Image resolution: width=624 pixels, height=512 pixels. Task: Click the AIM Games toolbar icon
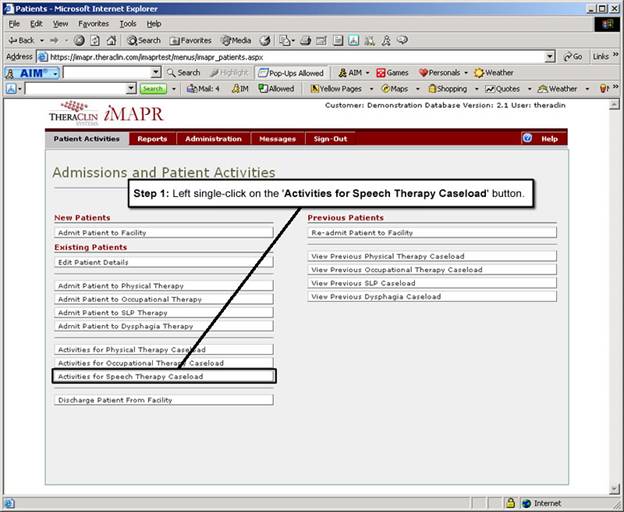click(392, 73)
